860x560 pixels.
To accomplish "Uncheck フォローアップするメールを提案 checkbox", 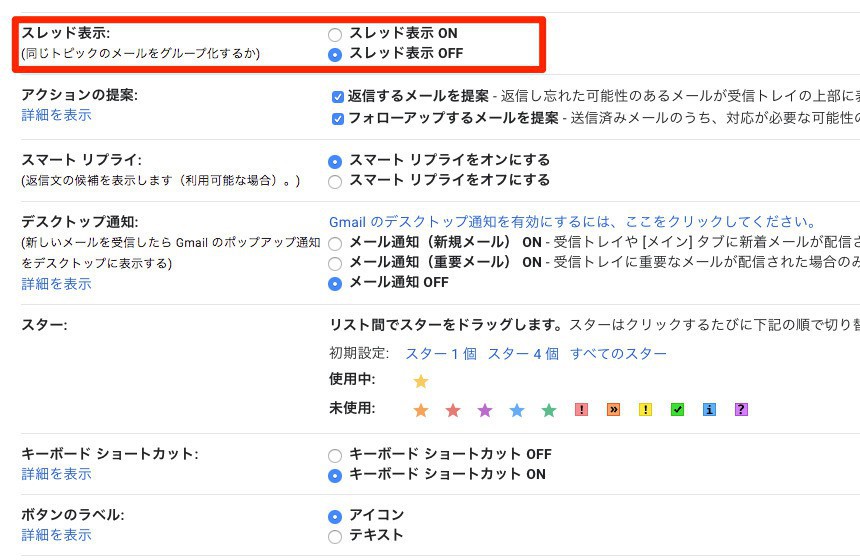I will tap(338, 119).
